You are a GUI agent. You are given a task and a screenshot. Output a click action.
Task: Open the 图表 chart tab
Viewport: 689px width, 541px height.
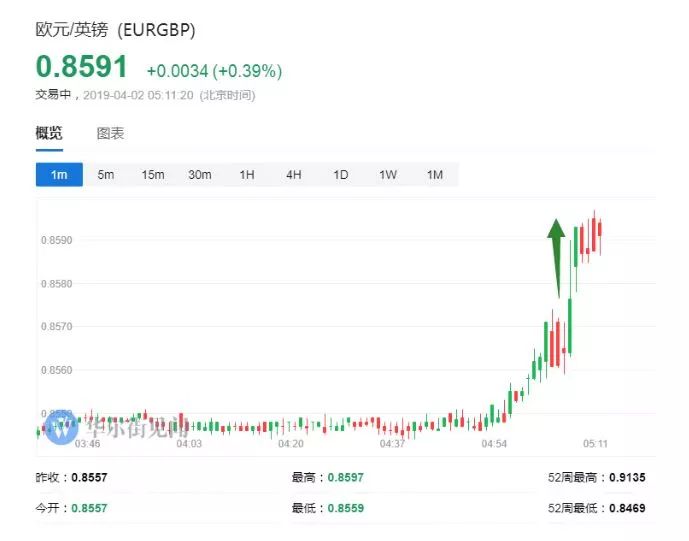(110, 133)
